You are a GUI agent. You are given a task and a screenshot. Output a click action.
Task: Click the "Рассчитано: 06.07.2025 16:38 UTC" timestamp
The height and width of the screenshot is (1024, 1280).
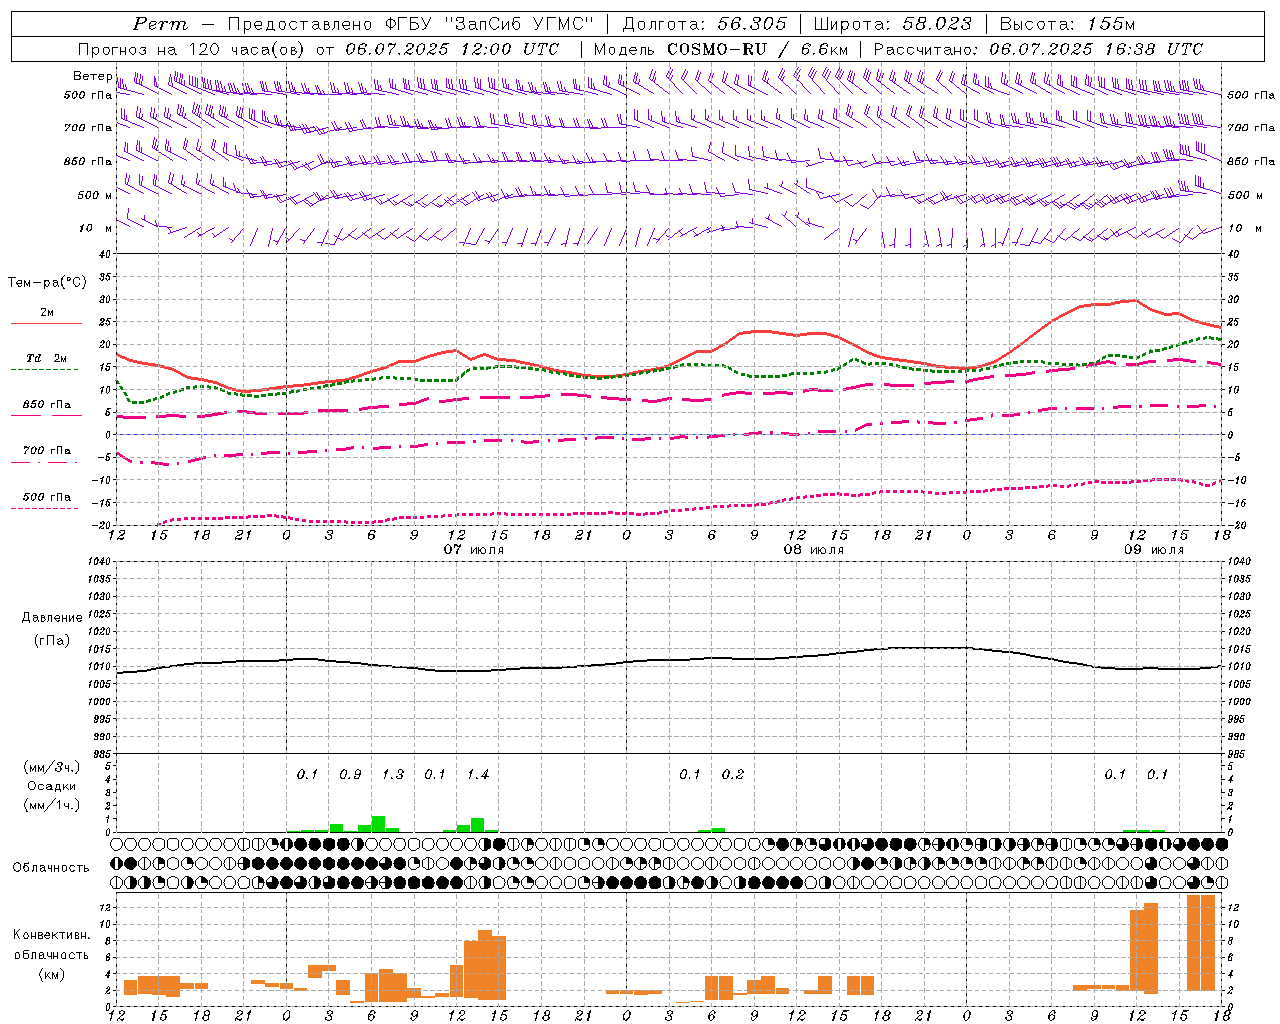[1038, 49]
